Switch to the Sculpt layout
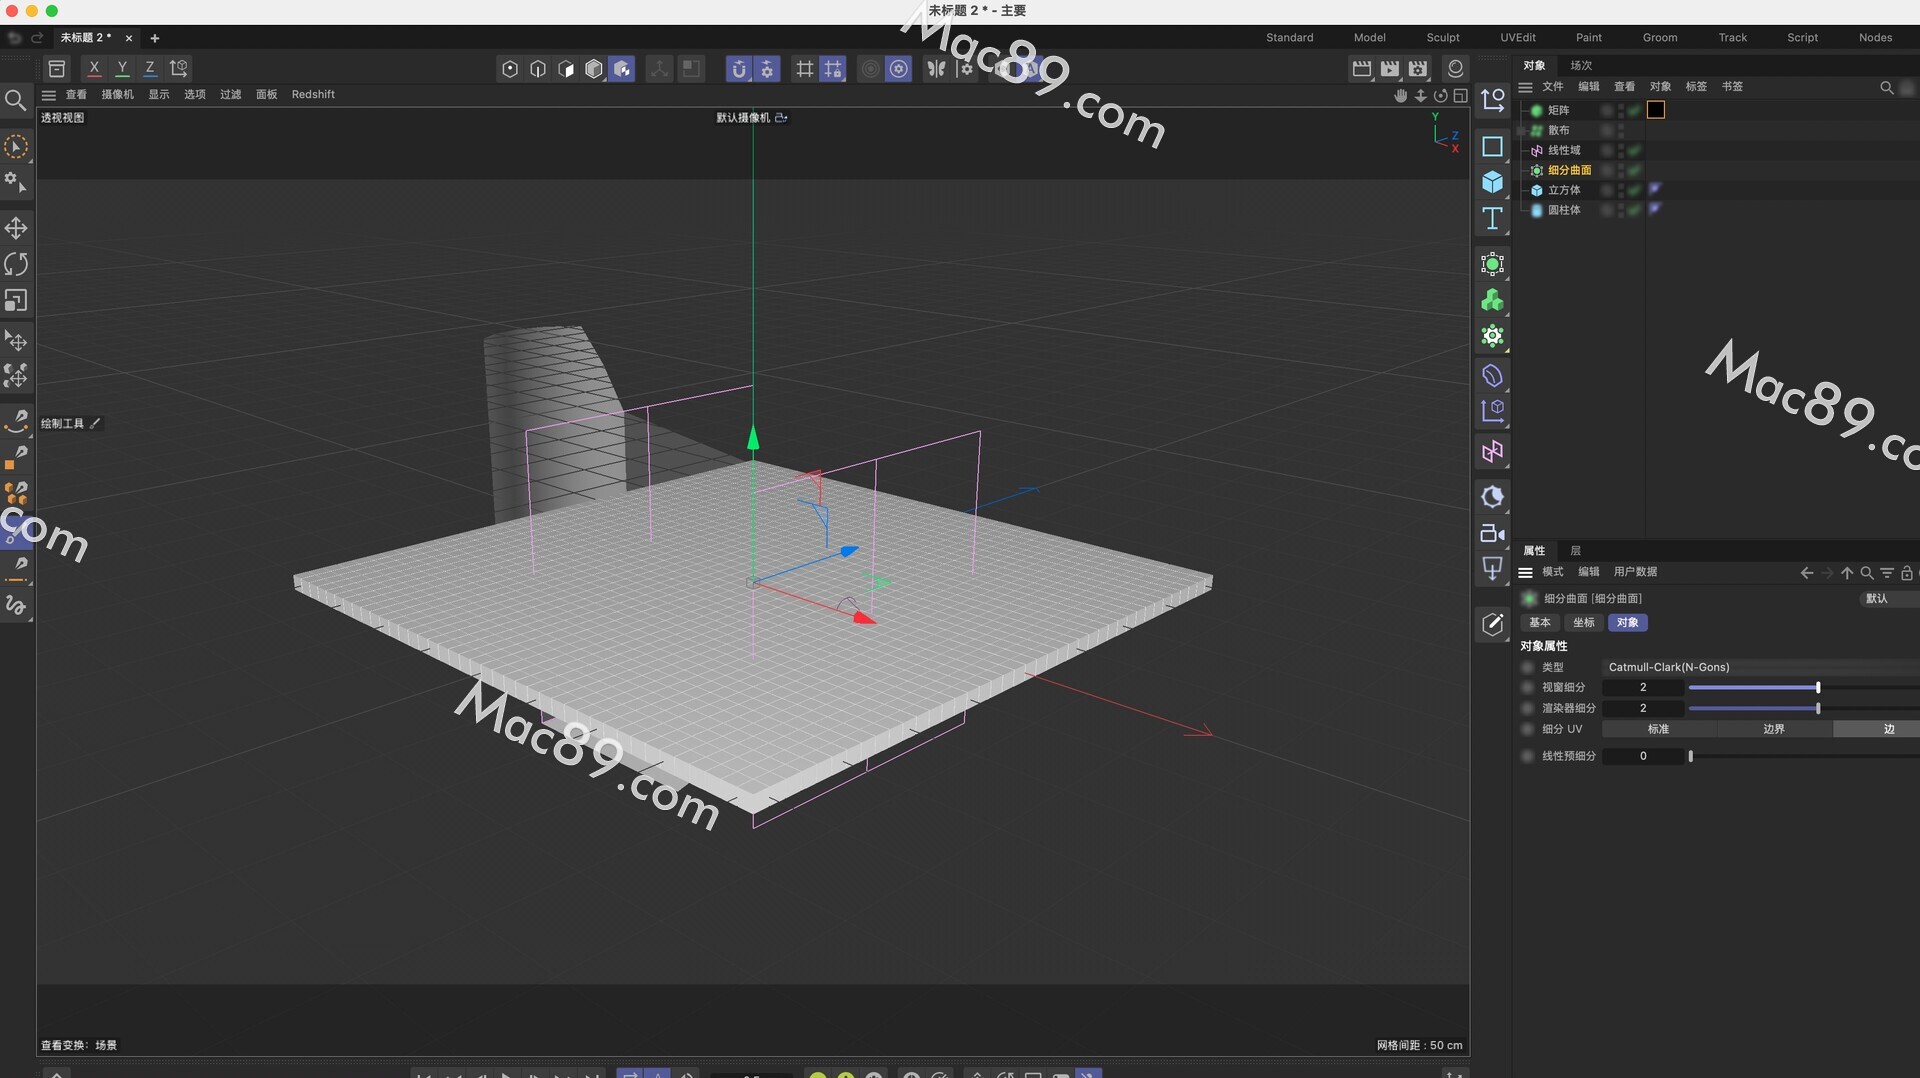The image size is (1920, 1078). point(1442,37)
